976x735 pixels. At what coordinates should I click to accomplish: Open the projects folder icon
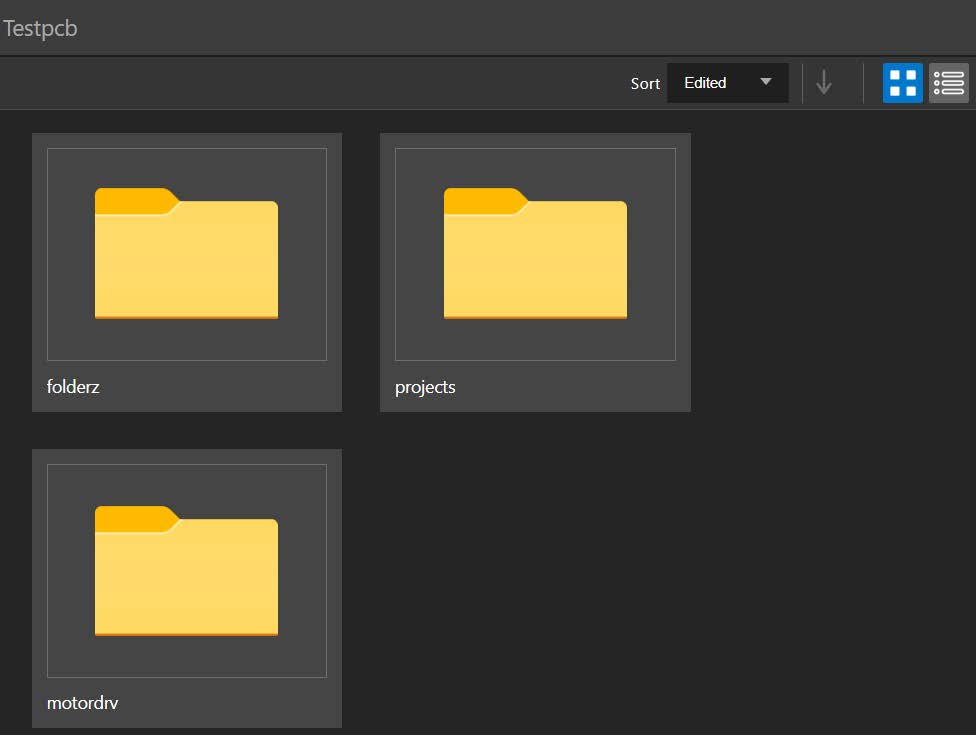(x=535, y=255)
